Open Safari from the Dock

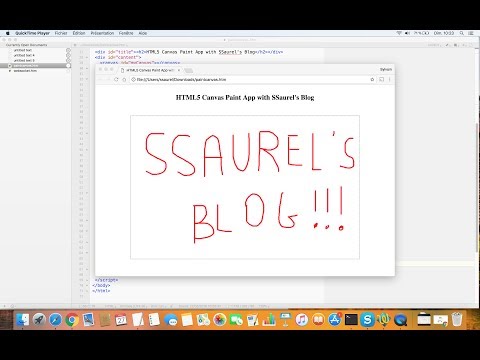pyautogui.click(x=55, y=320)
